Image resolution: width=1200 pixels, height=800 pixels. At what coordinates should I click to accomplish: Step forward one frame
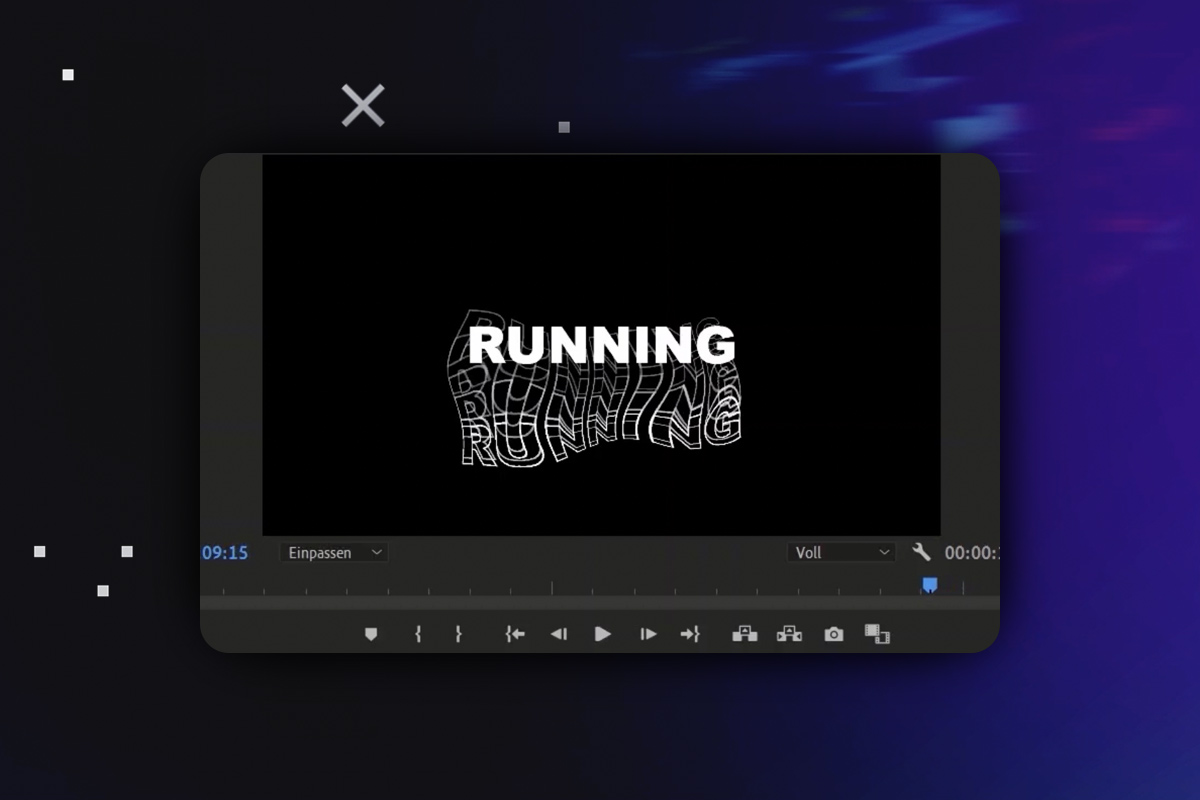coord(648,634)
